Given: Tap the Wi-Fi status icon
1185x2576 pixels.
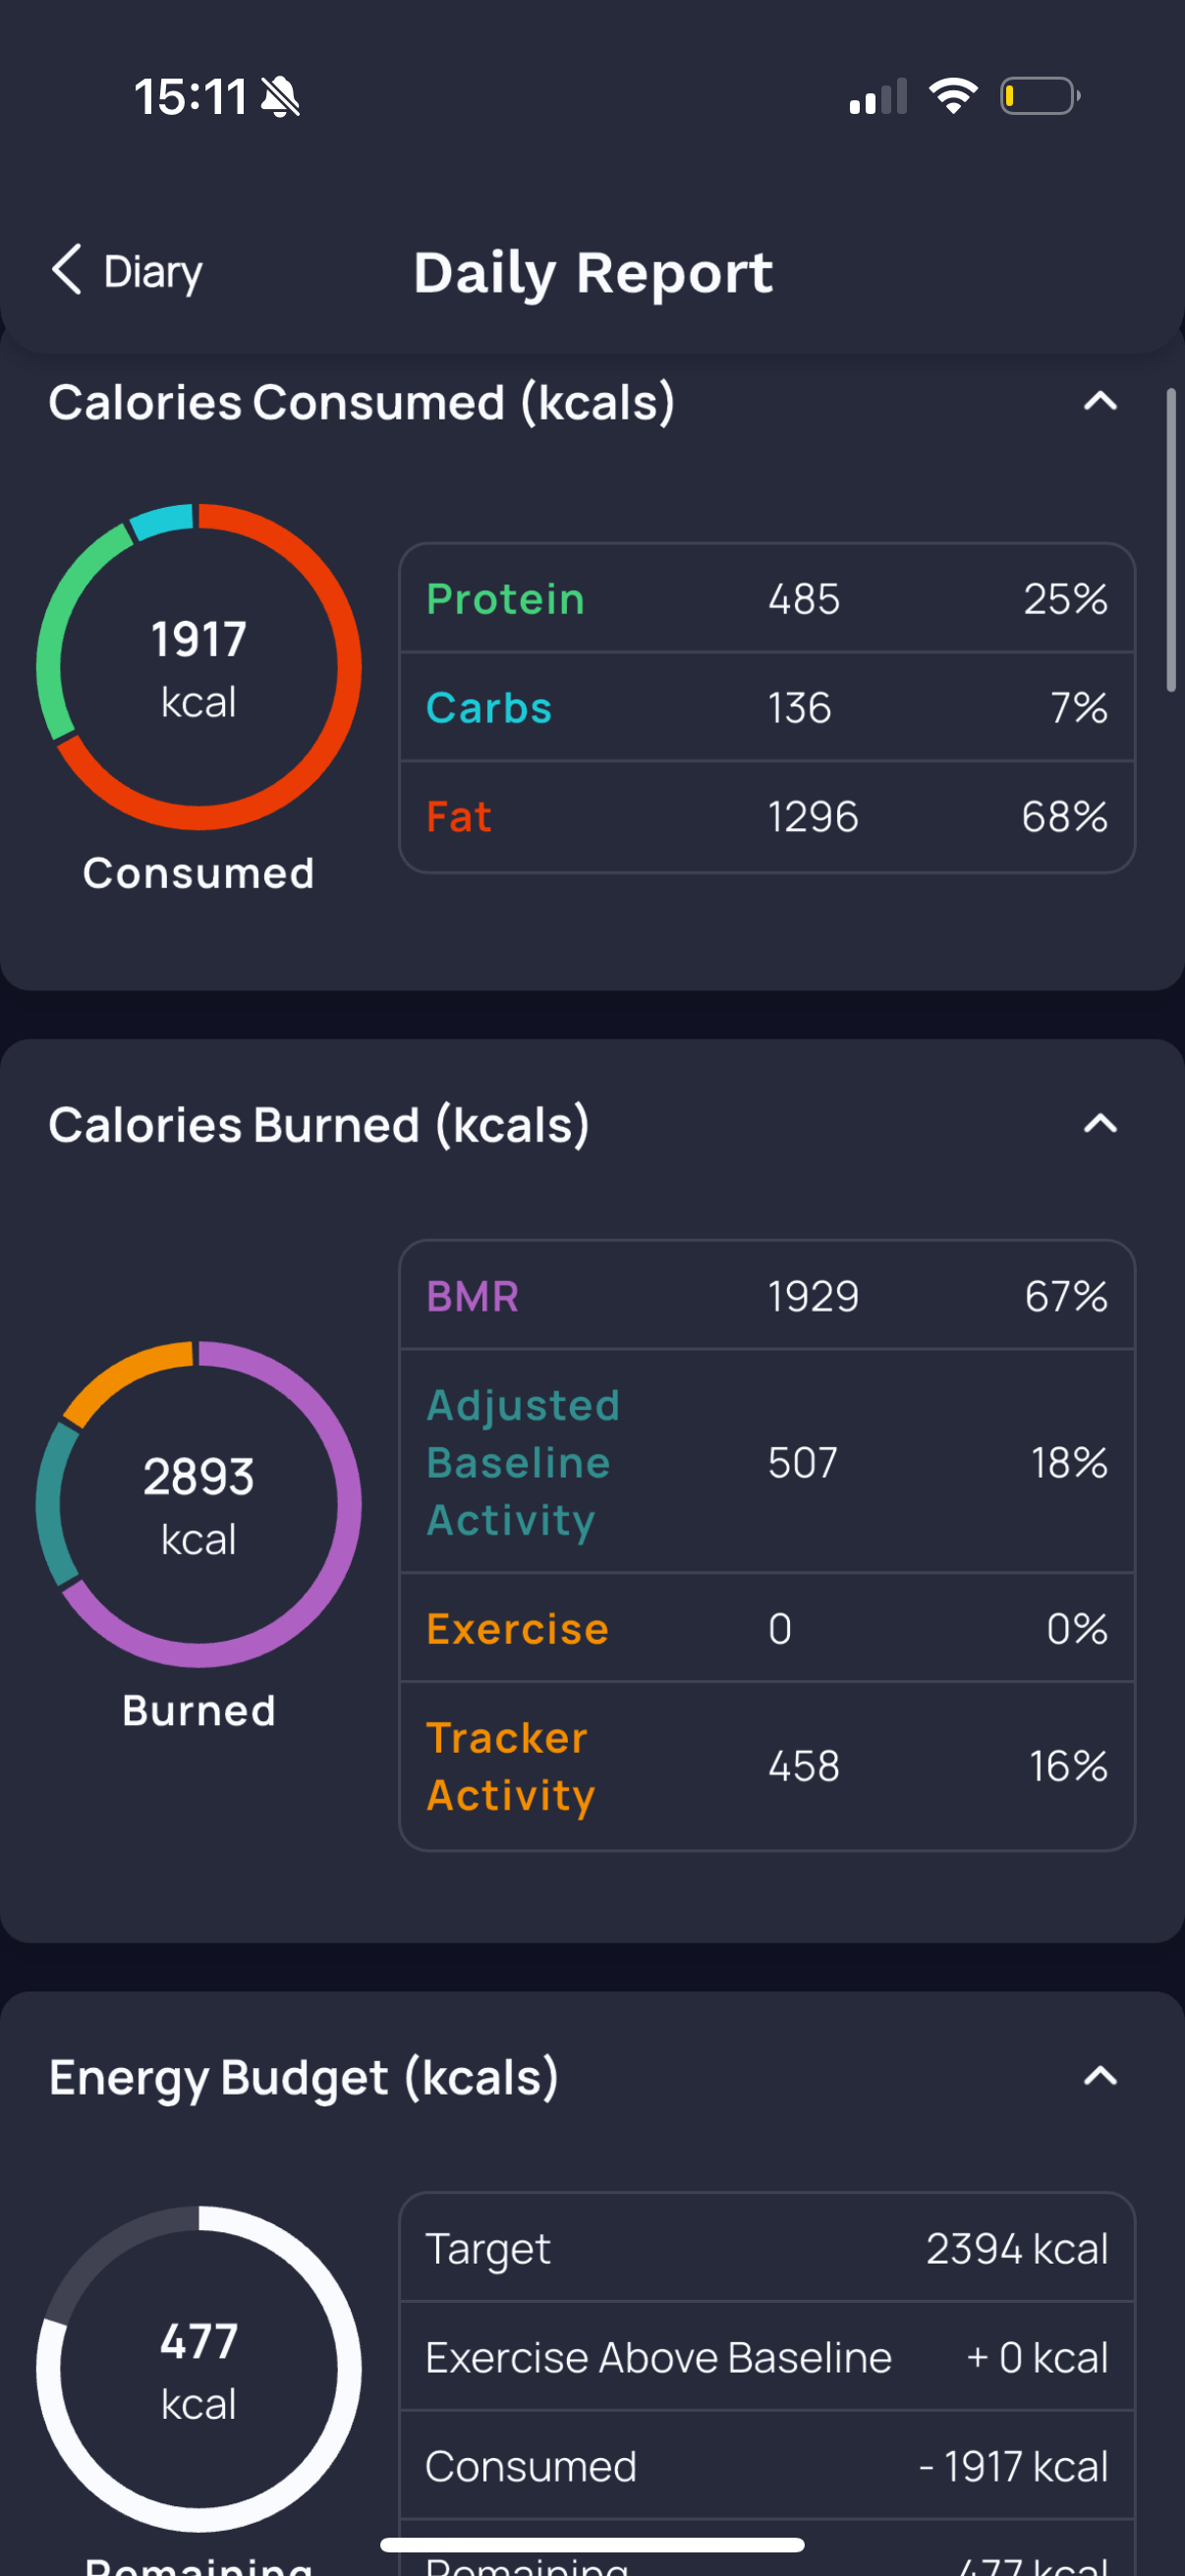Looking at the screenshot, I should click(953, 96).
